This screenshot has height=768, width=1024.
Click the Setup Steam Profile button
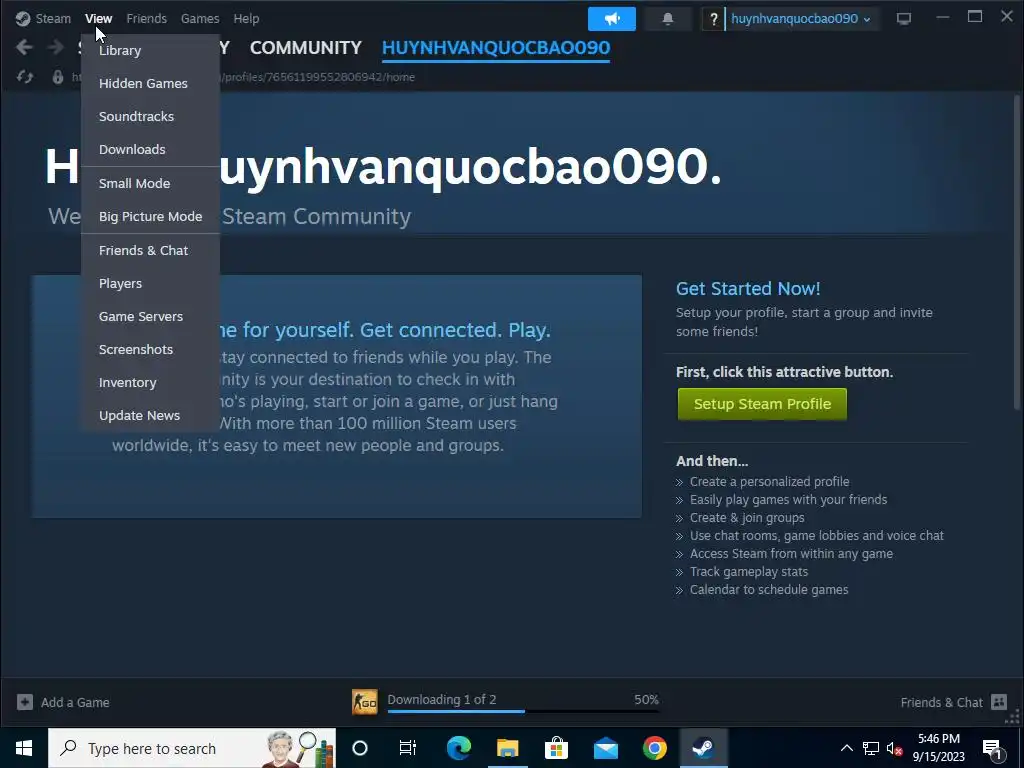tap(762, 404)
